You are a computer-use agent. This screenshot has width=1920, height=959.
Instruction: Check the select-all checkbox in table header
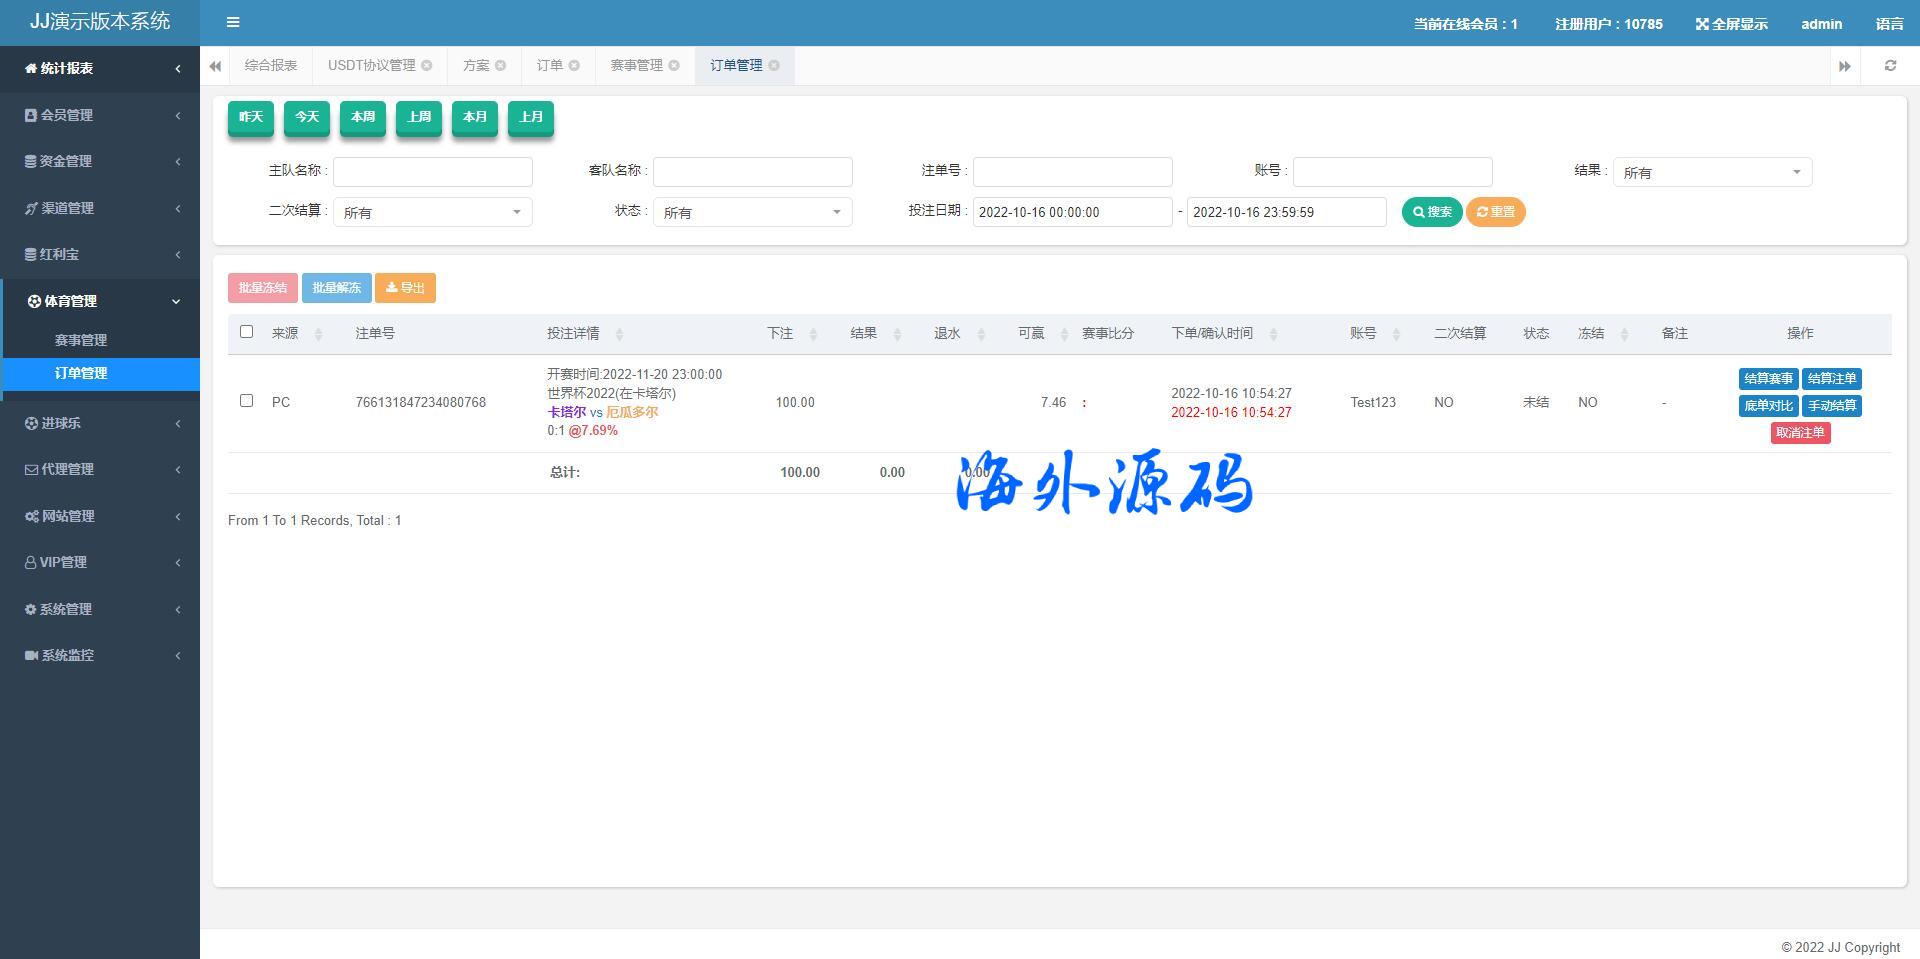(x=247, y=332)
